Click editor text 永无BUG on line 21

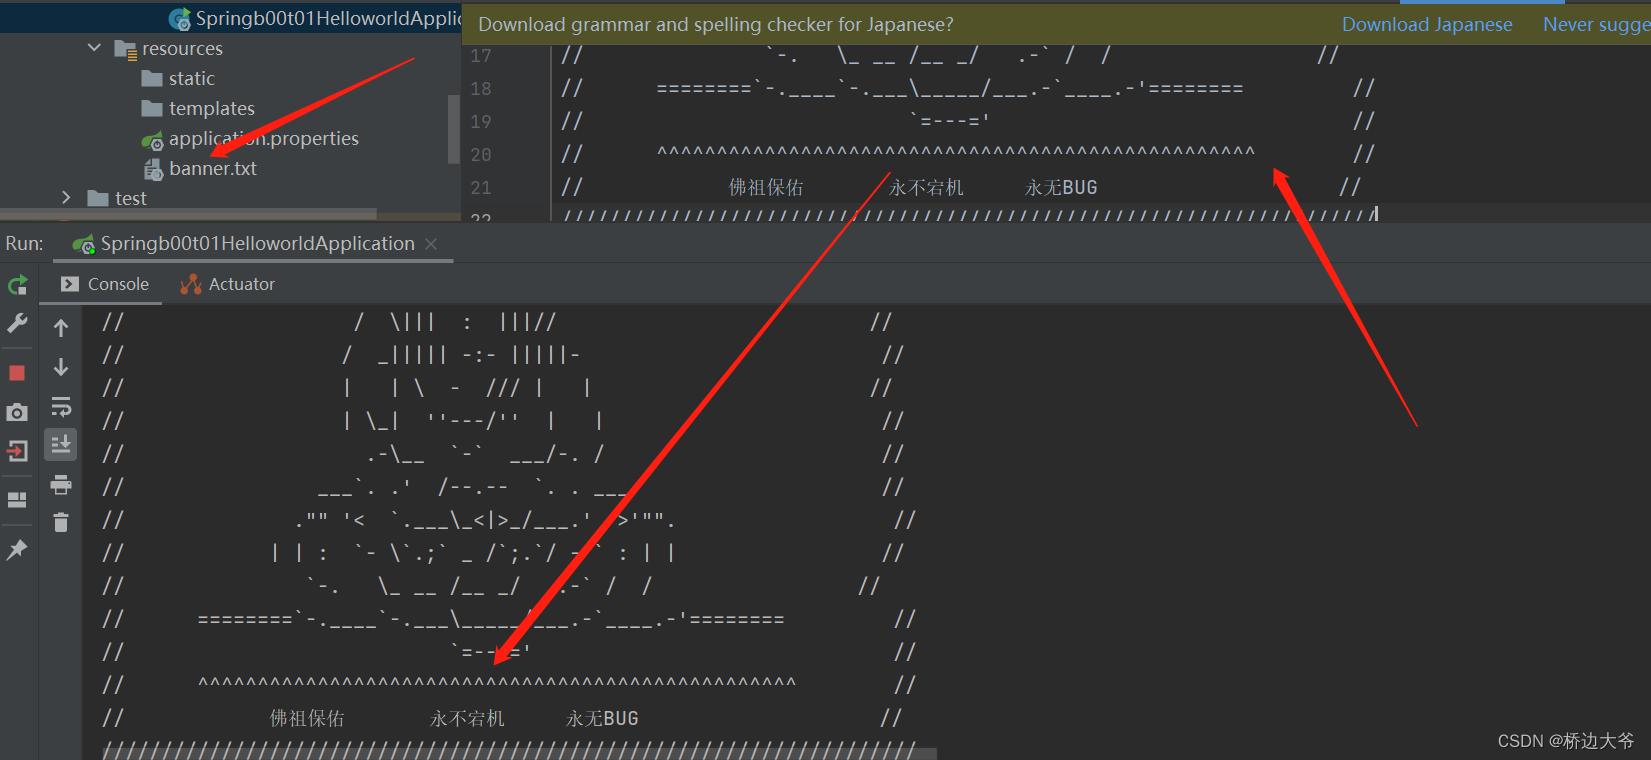1061,187
